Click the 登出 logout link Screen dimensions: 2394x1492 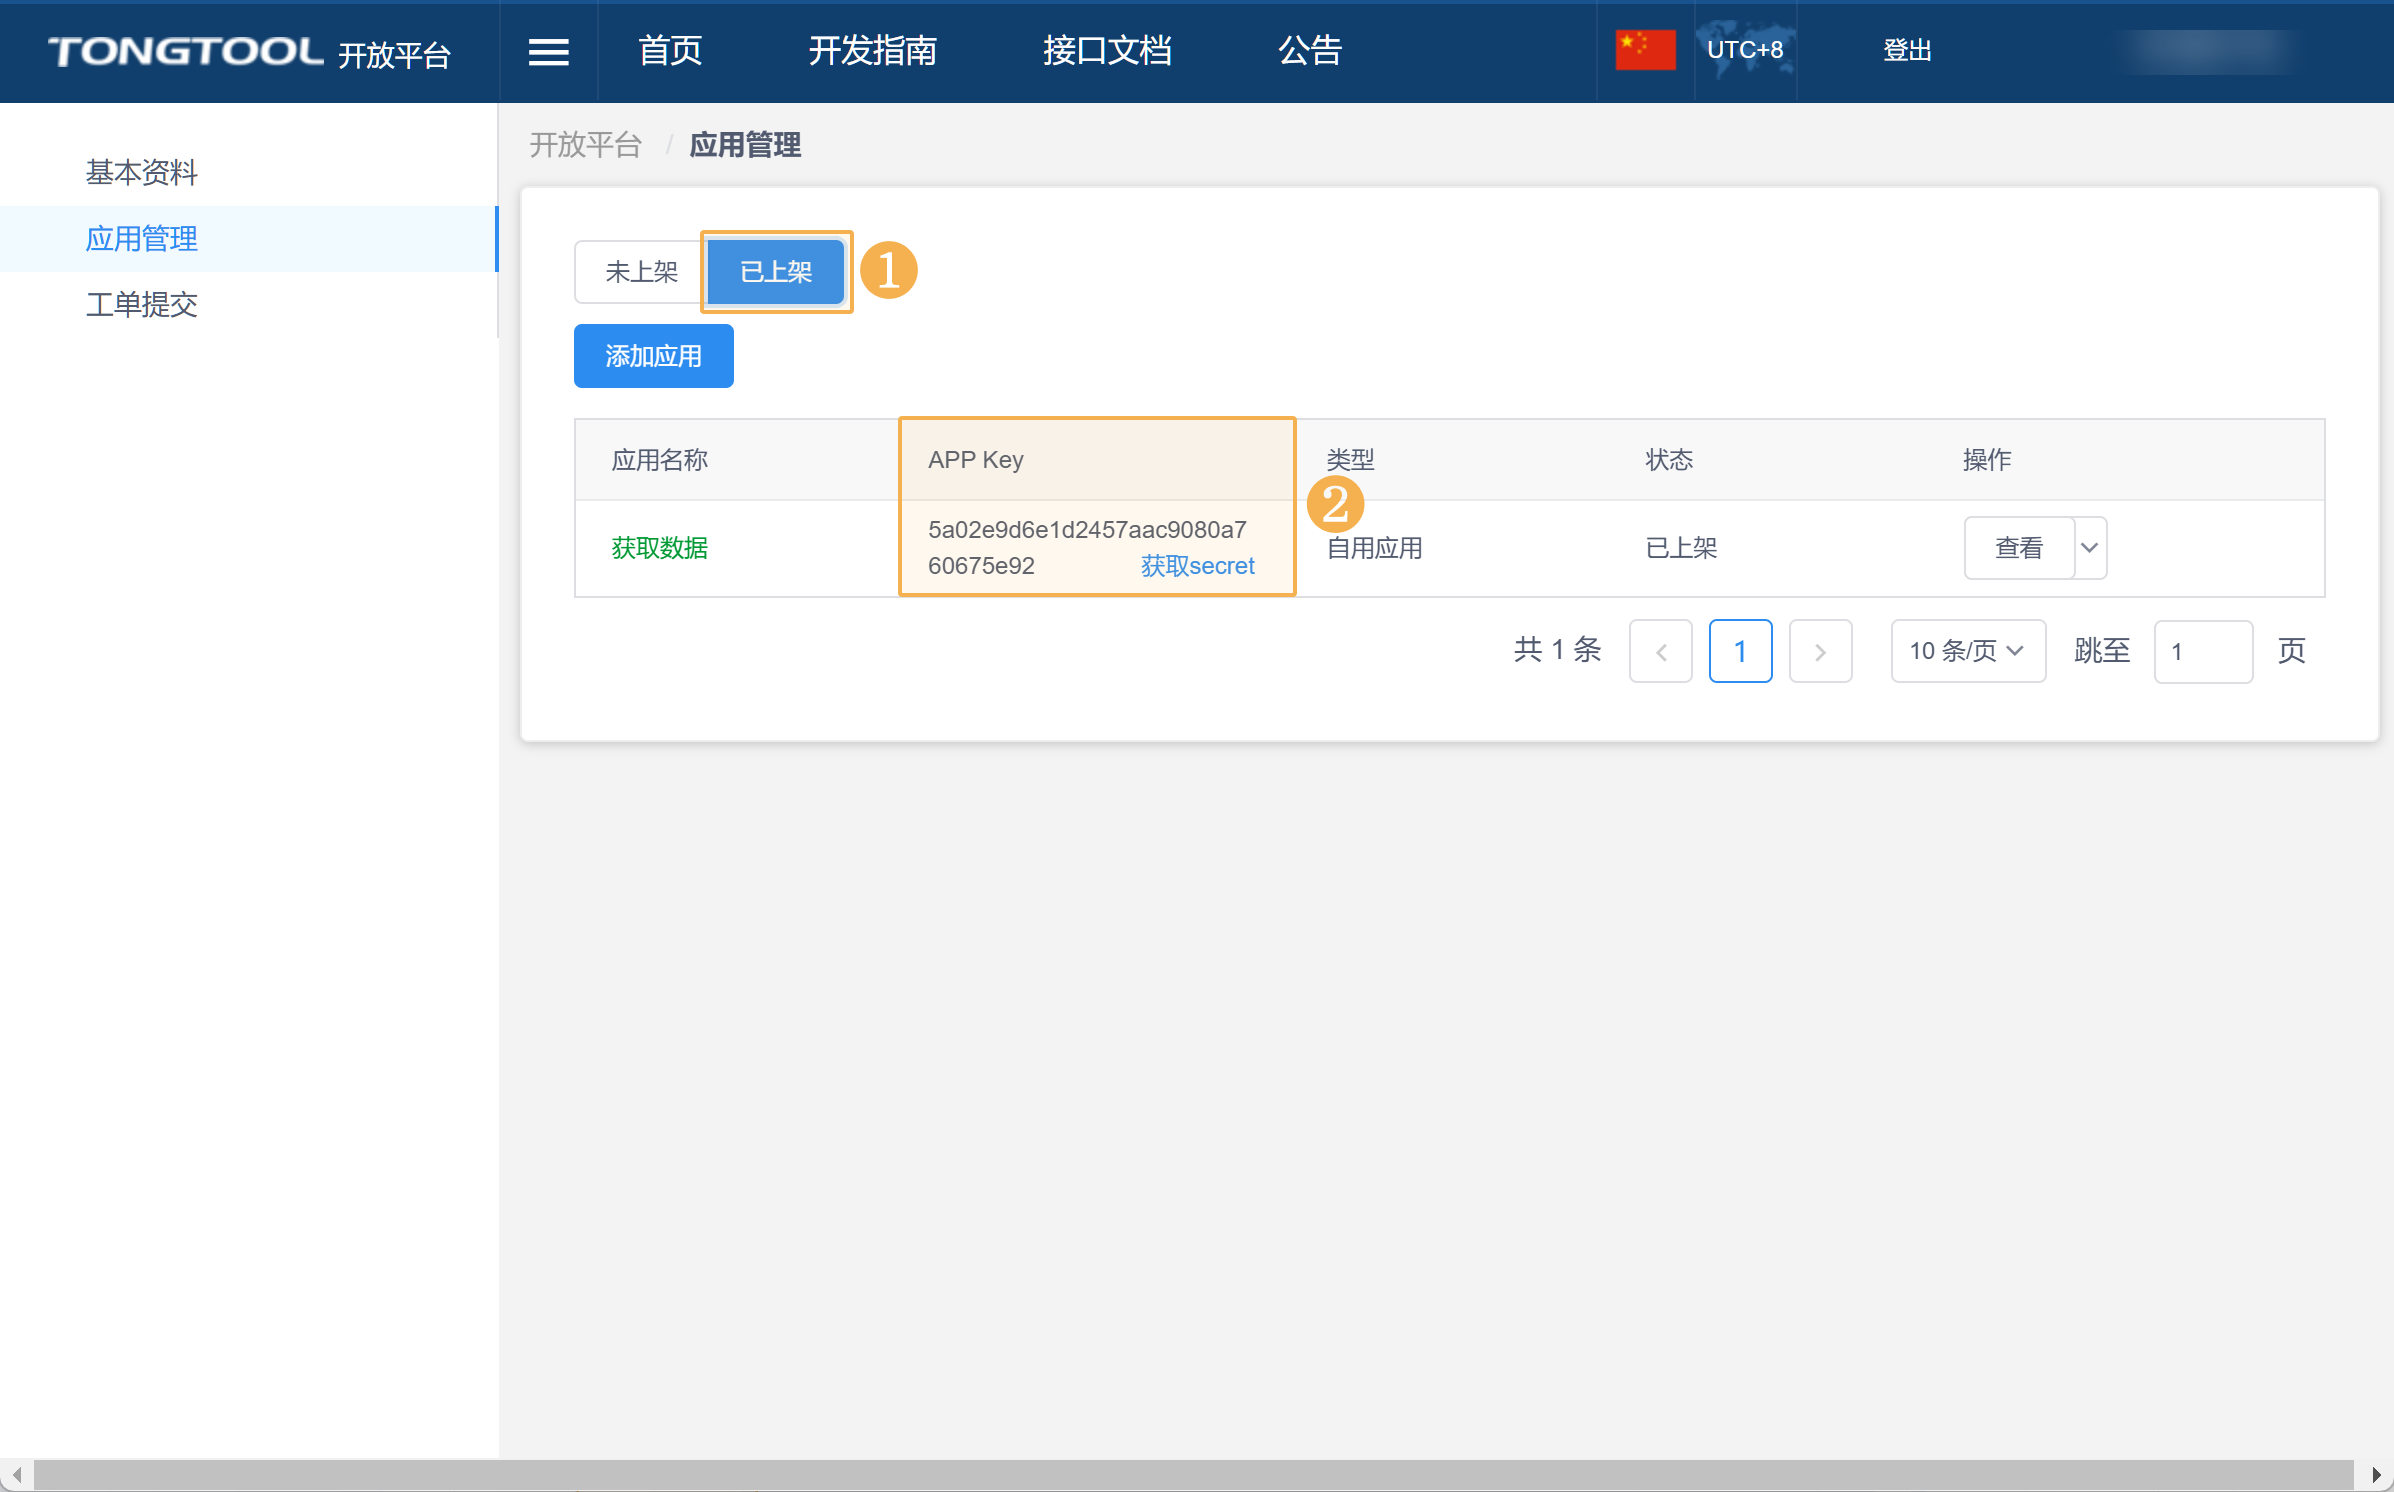tap(1906, 51)
